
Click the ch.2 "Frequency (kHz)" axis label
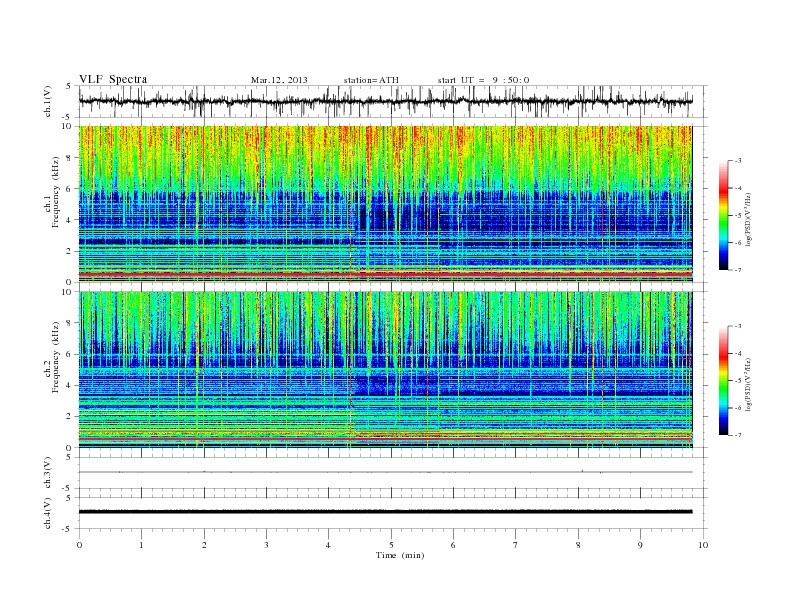pyautogui.click(x=55, y=356)
